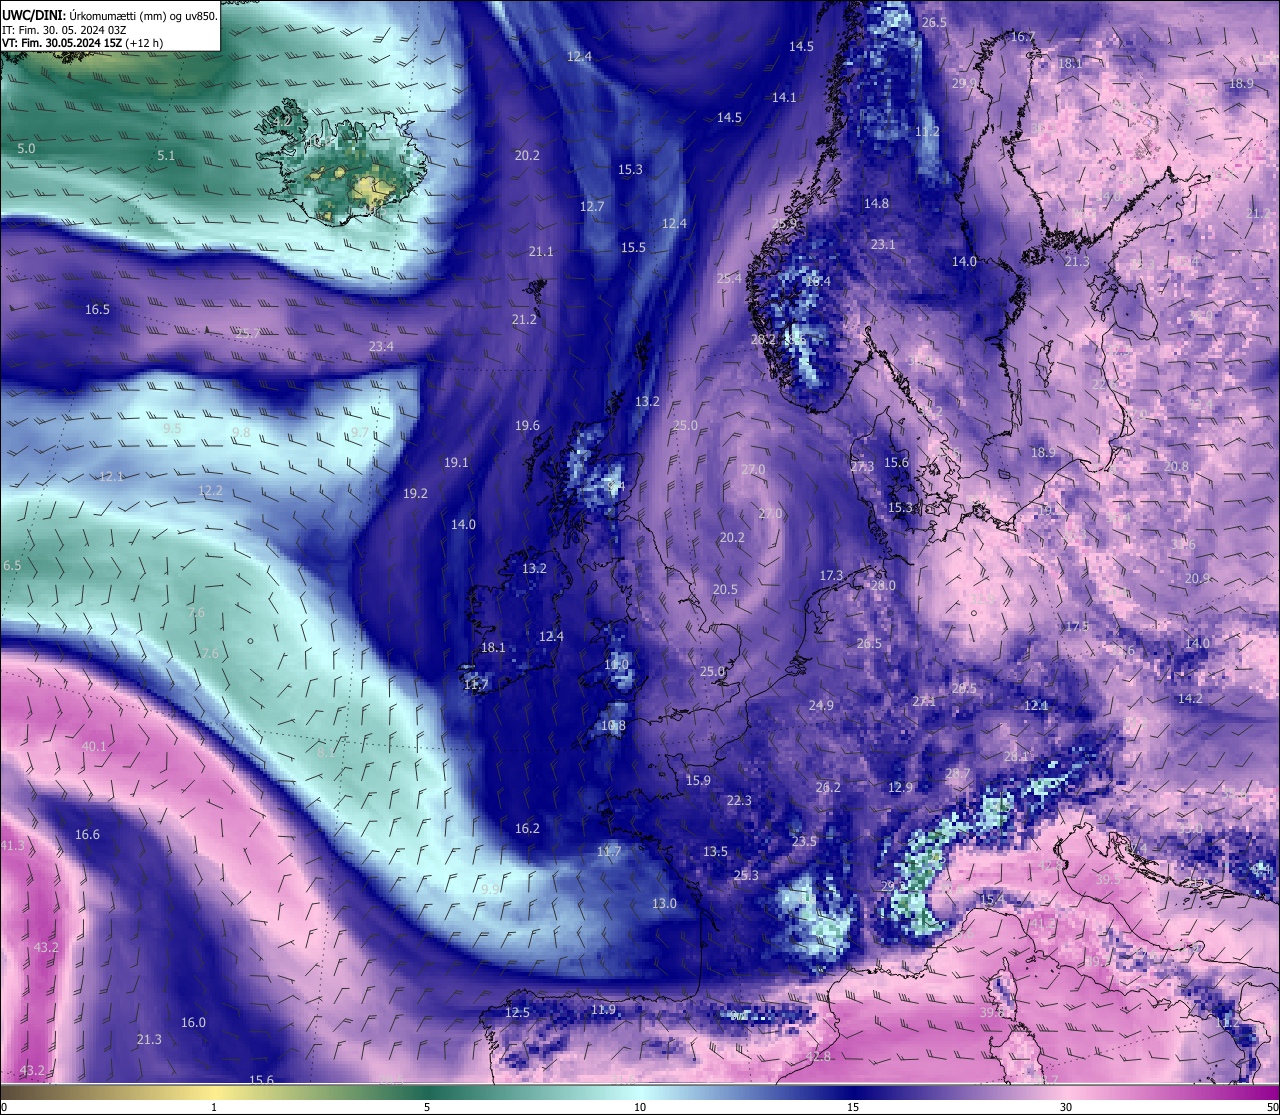1280x1115 pixels.
Task: Click the 24.9 value label
Action: pos(821,706)
